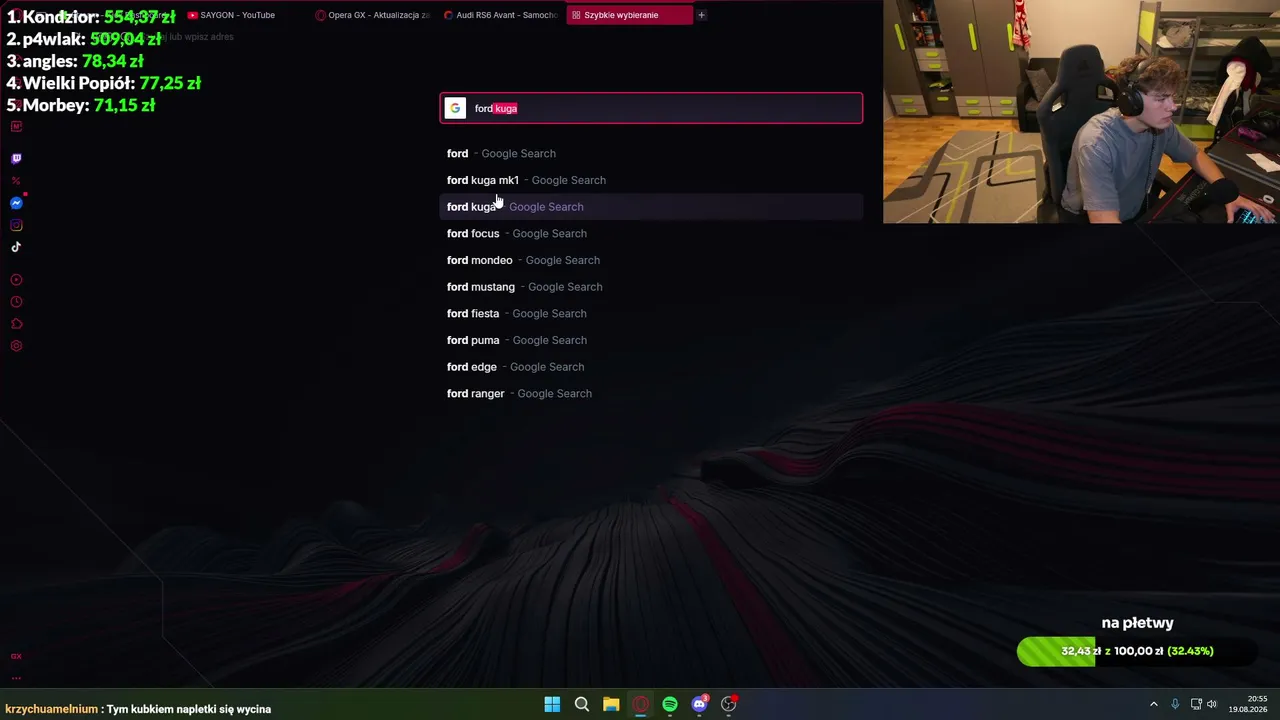Open Windows taskbar Search

click(x=581, y=704)
